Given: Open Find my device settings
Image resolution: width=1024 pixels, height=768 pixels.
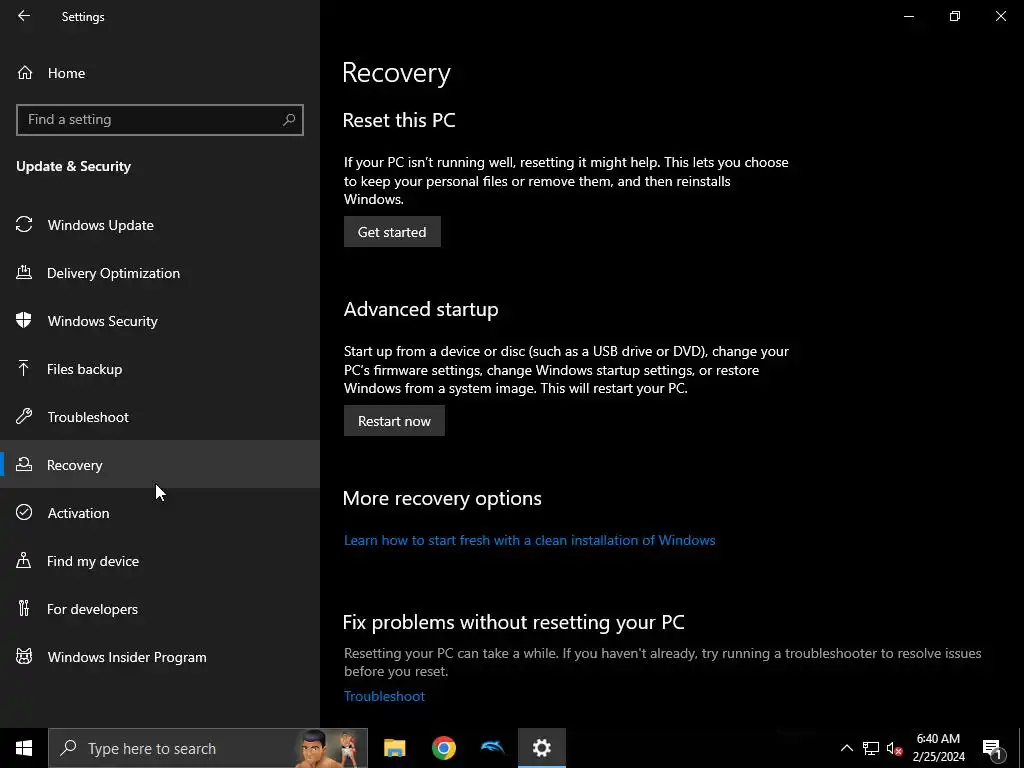Looking at the screenshot, I should [x=160, y=561].
